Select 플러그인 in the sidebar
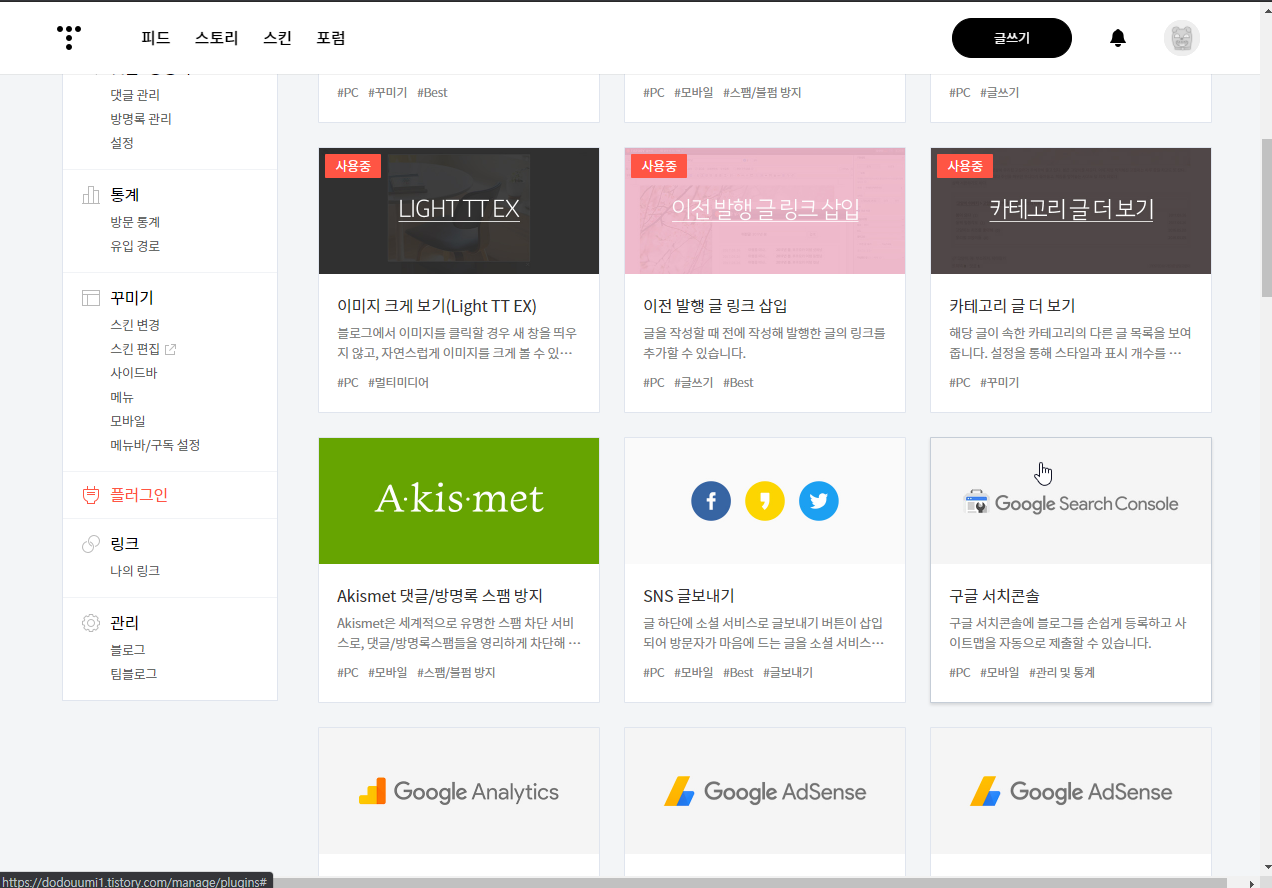Screen dimensions: 1272x888 [139, 495]
